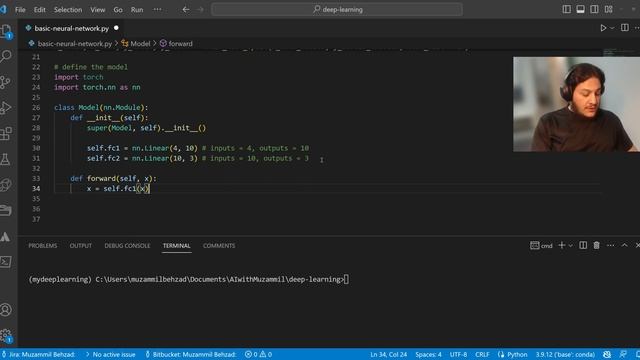Switch to the TERMINAL tab

[x=176, y=245]
